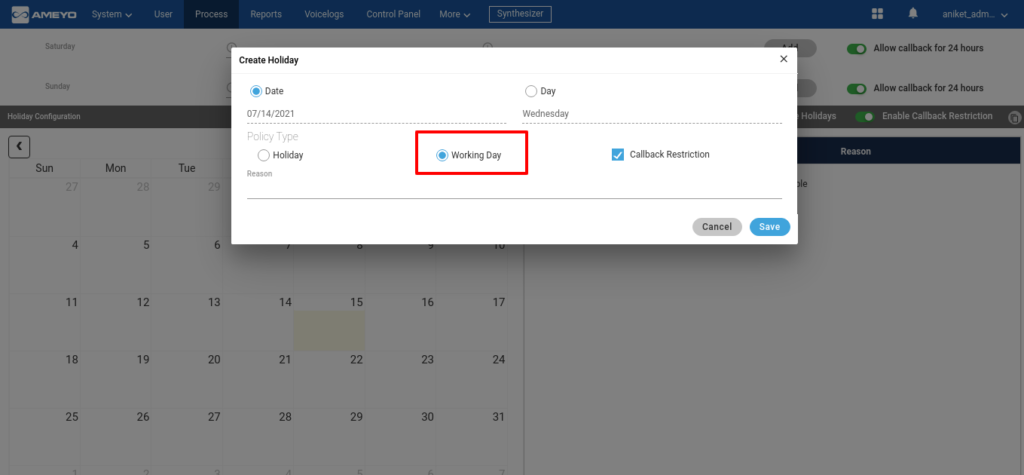Expand the More menu dropdown

click(455, 14)
